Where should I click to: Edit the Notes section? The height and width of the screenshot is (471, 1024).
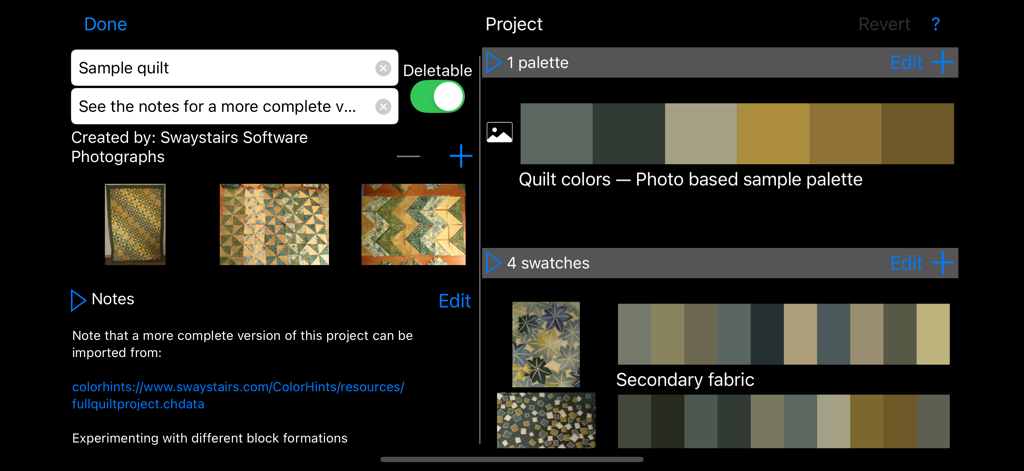coord(455,300)
